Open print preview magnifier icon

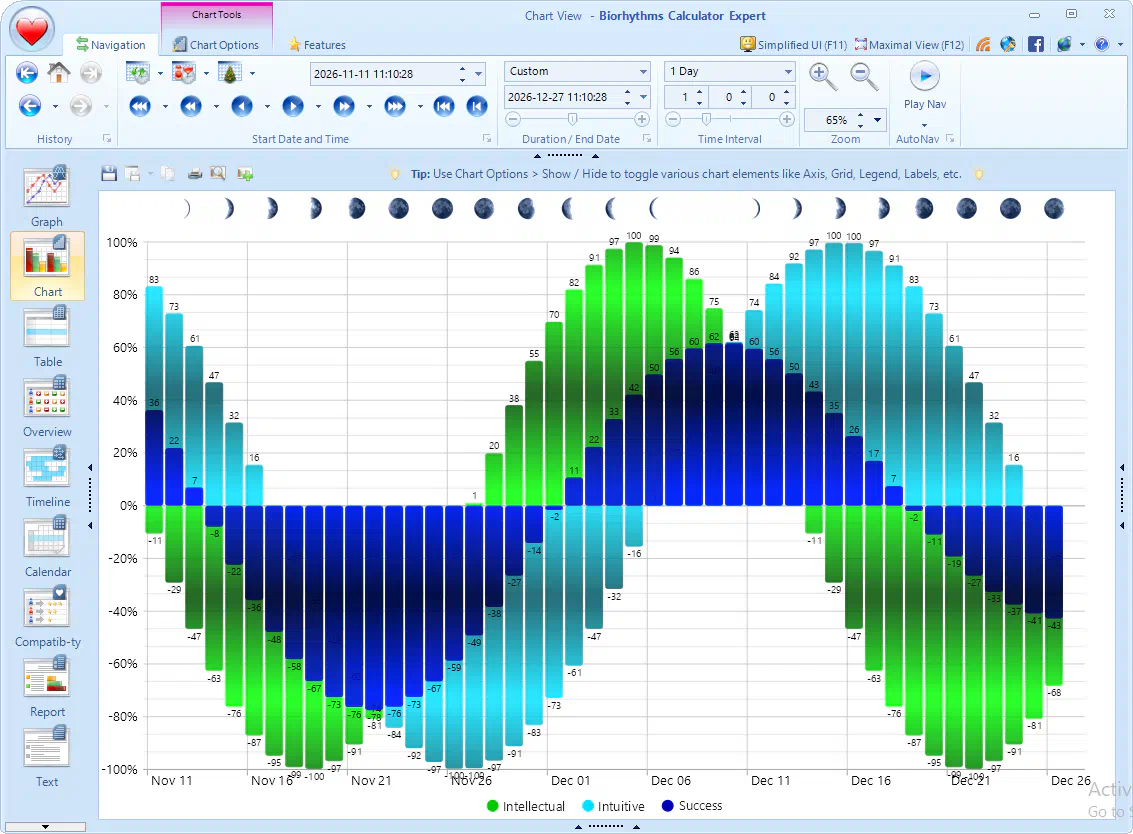(217, 173)
